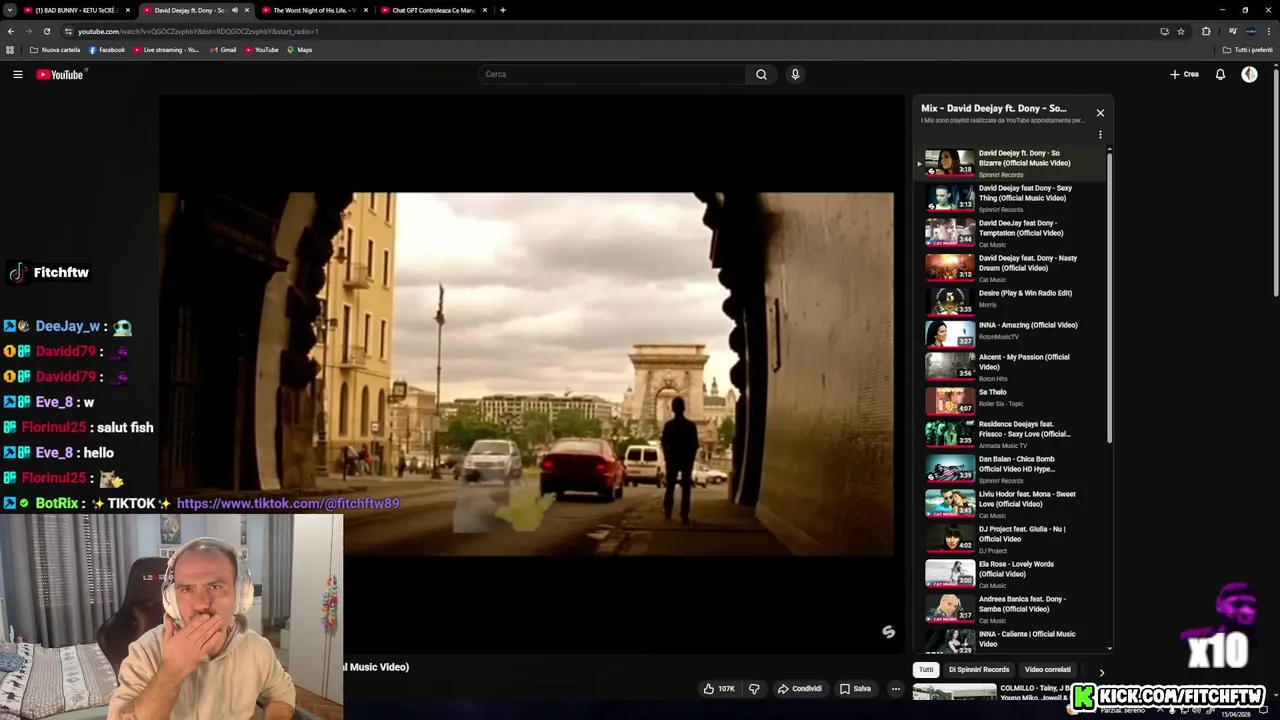Mute the David Deejay tab audio icon
The image size is (1280, 720).
235,10
